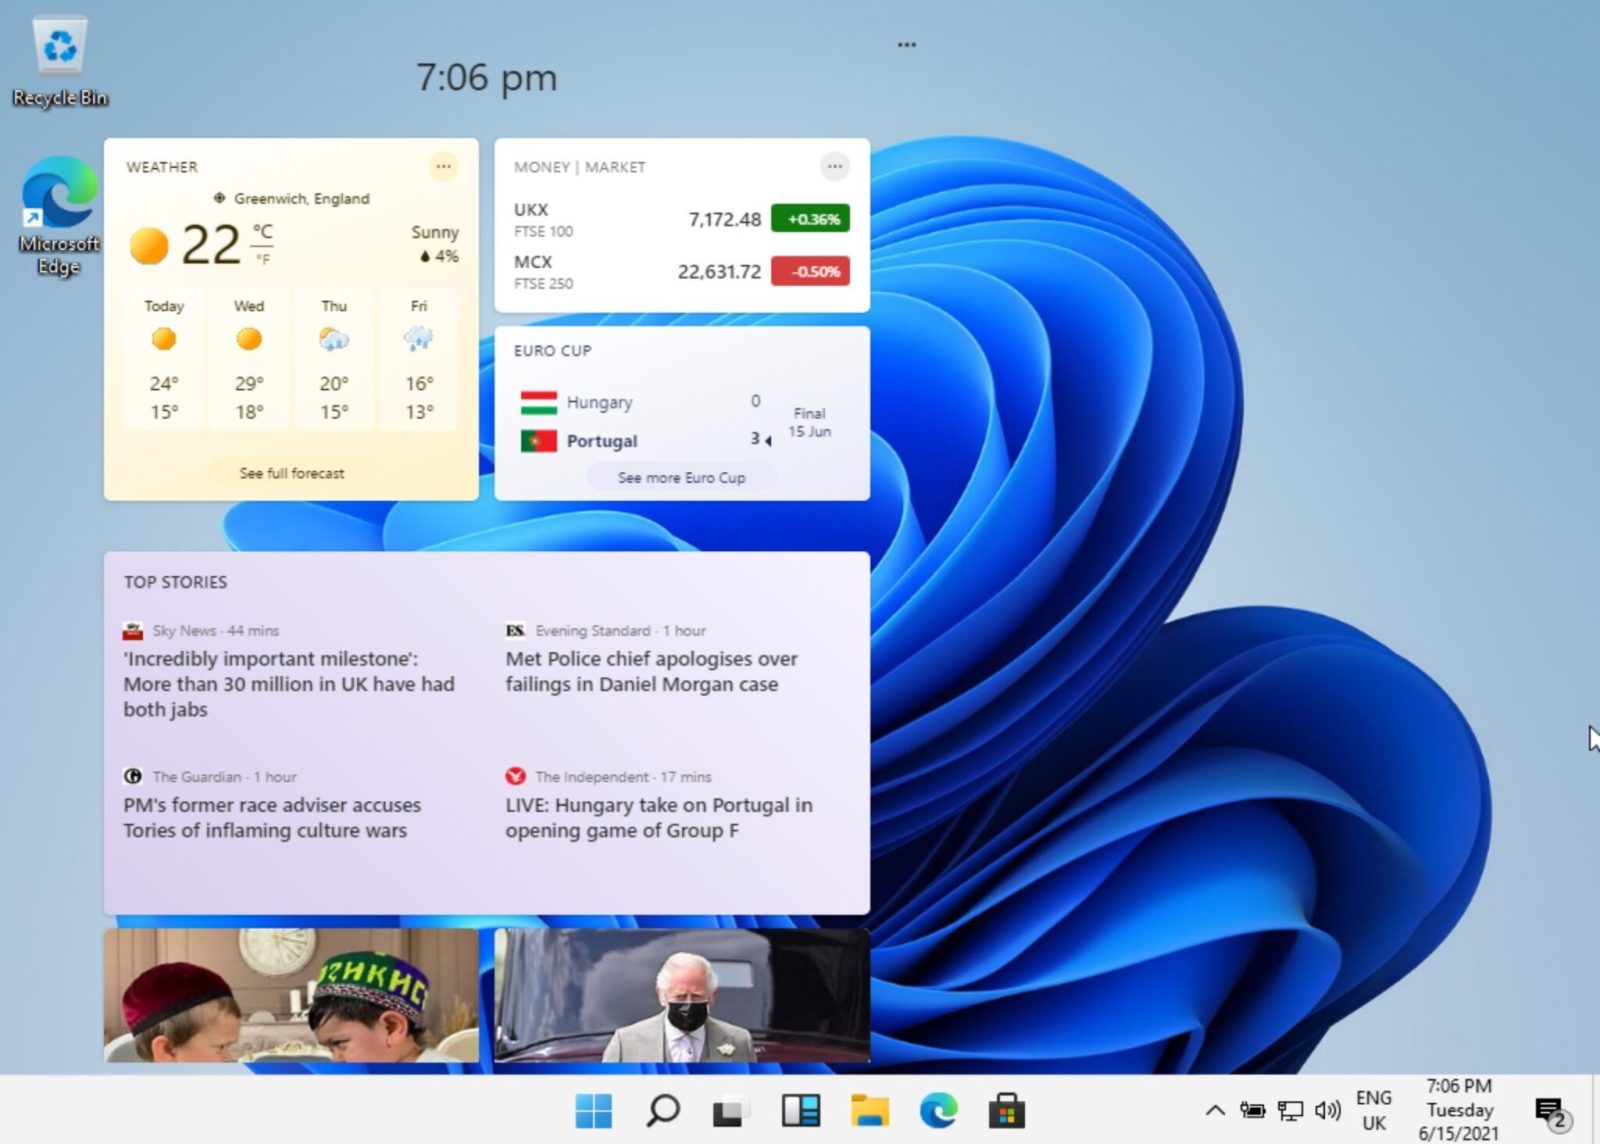The width and height of the screenshot is (1600, 1144).
Task: Open the Microsoft Store
Action: pyautogui.click(x=1005, y=1110)
